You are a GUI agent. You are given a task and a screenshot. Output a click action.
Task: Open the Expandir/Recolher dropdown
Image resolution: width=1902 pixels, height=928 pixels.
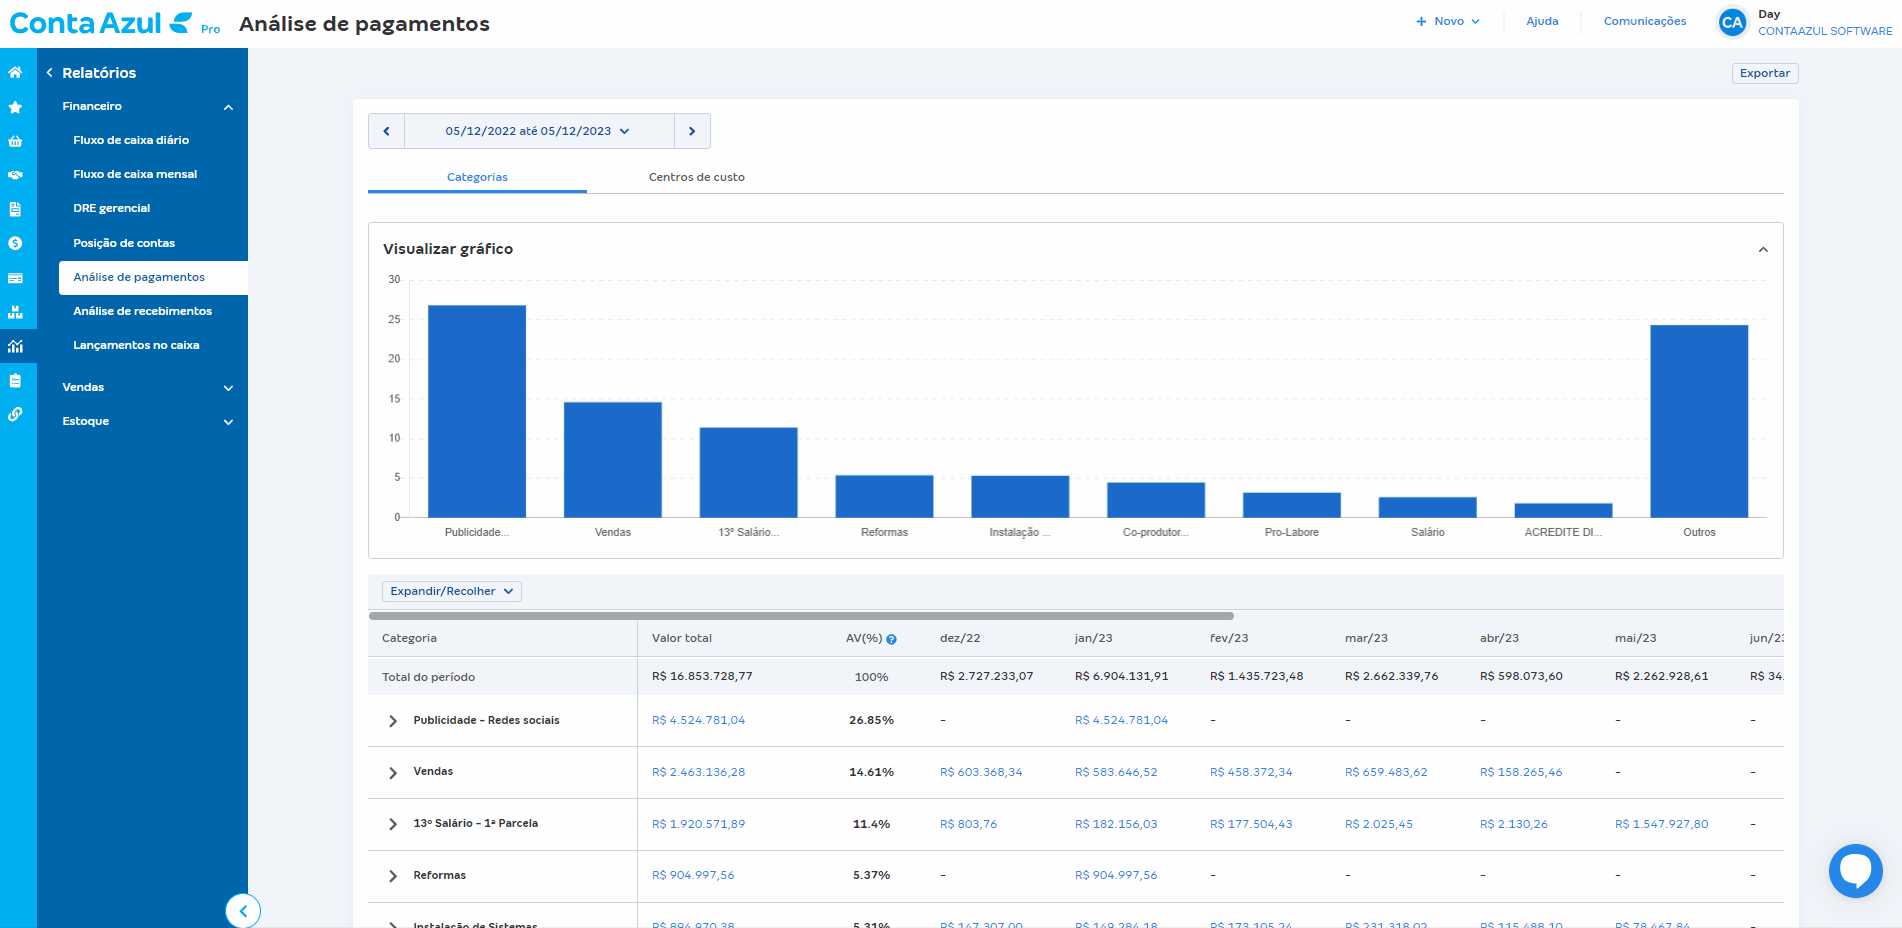point(451,591)
